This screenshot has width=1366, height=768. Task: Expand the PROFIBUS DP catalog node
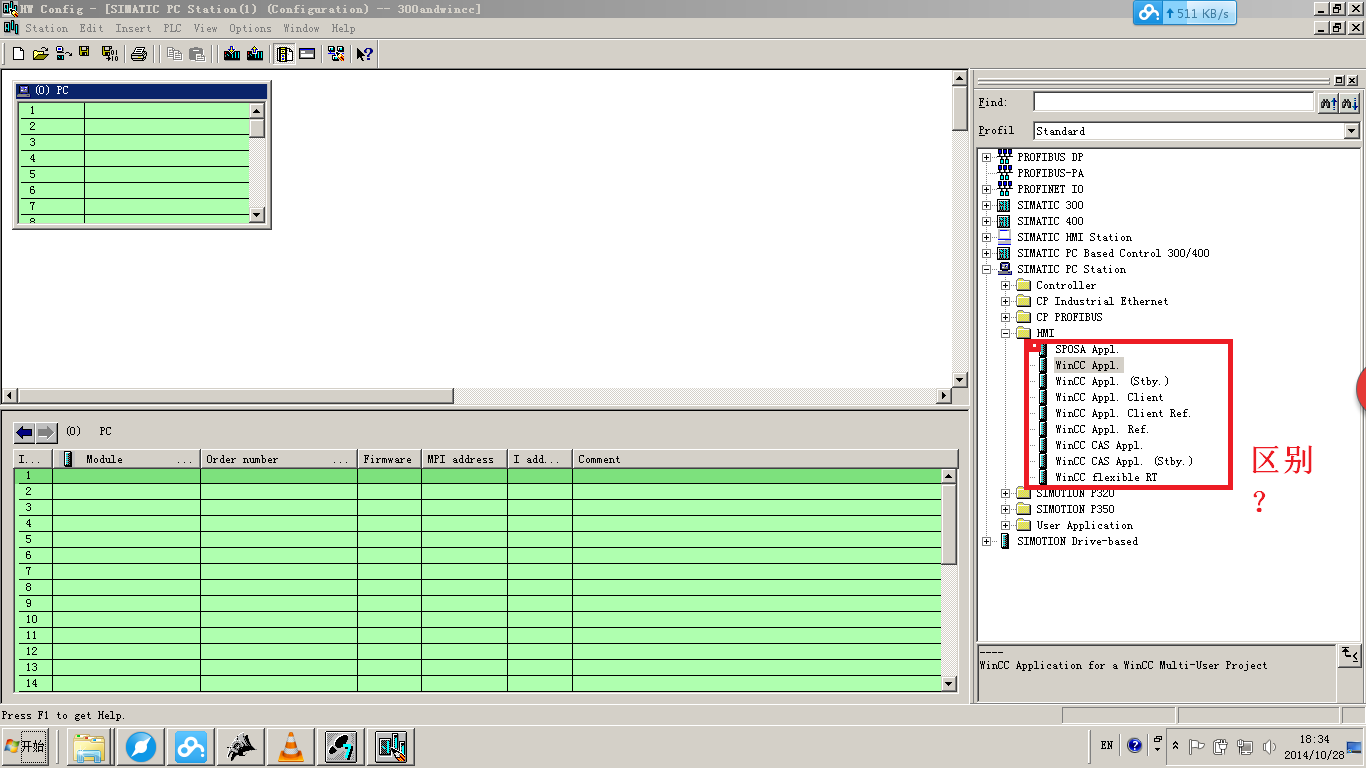(987, 157)
